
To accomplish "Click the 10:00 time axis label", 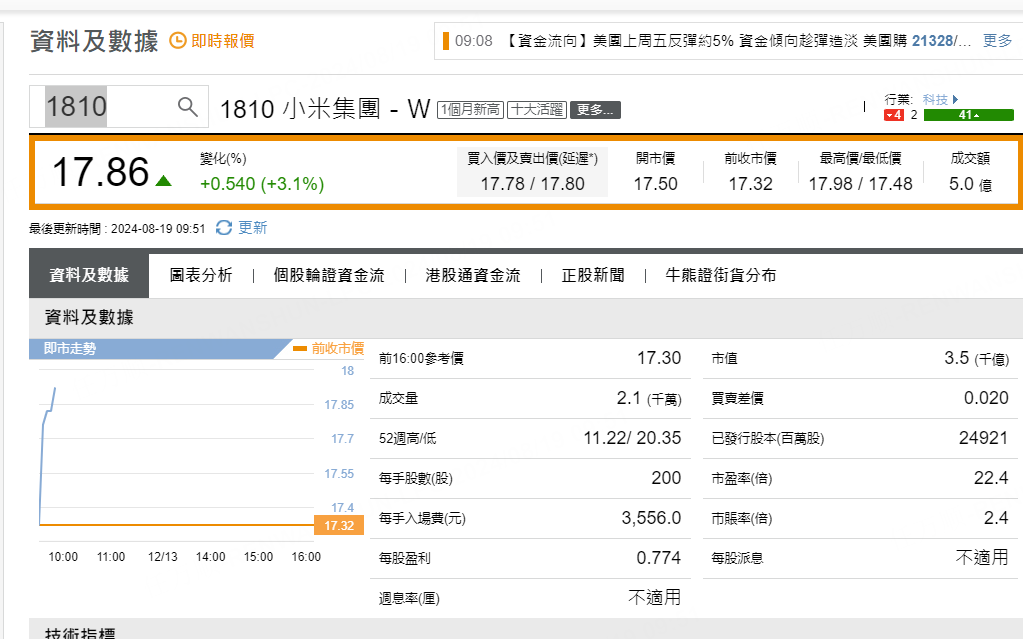I will point(63,557).
